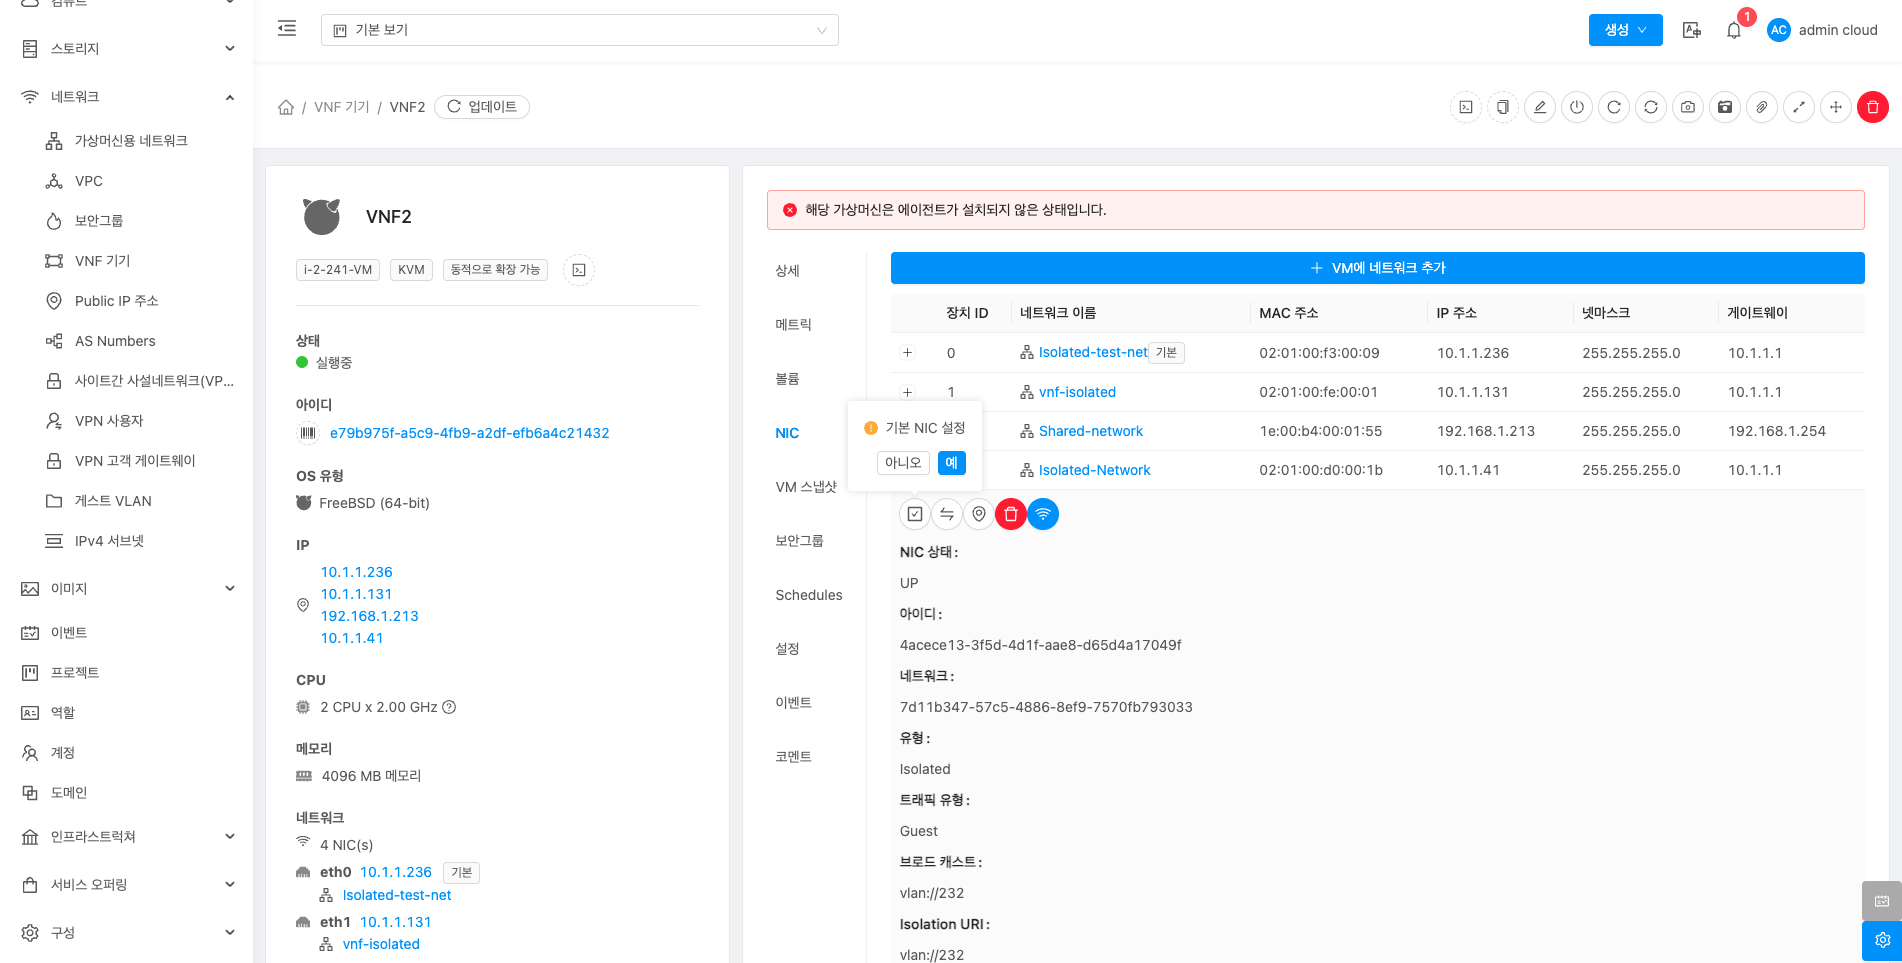Click the blue wifi NIC icon
The width and height of the screenshot is (1902, 963).
pos(1043,514)
